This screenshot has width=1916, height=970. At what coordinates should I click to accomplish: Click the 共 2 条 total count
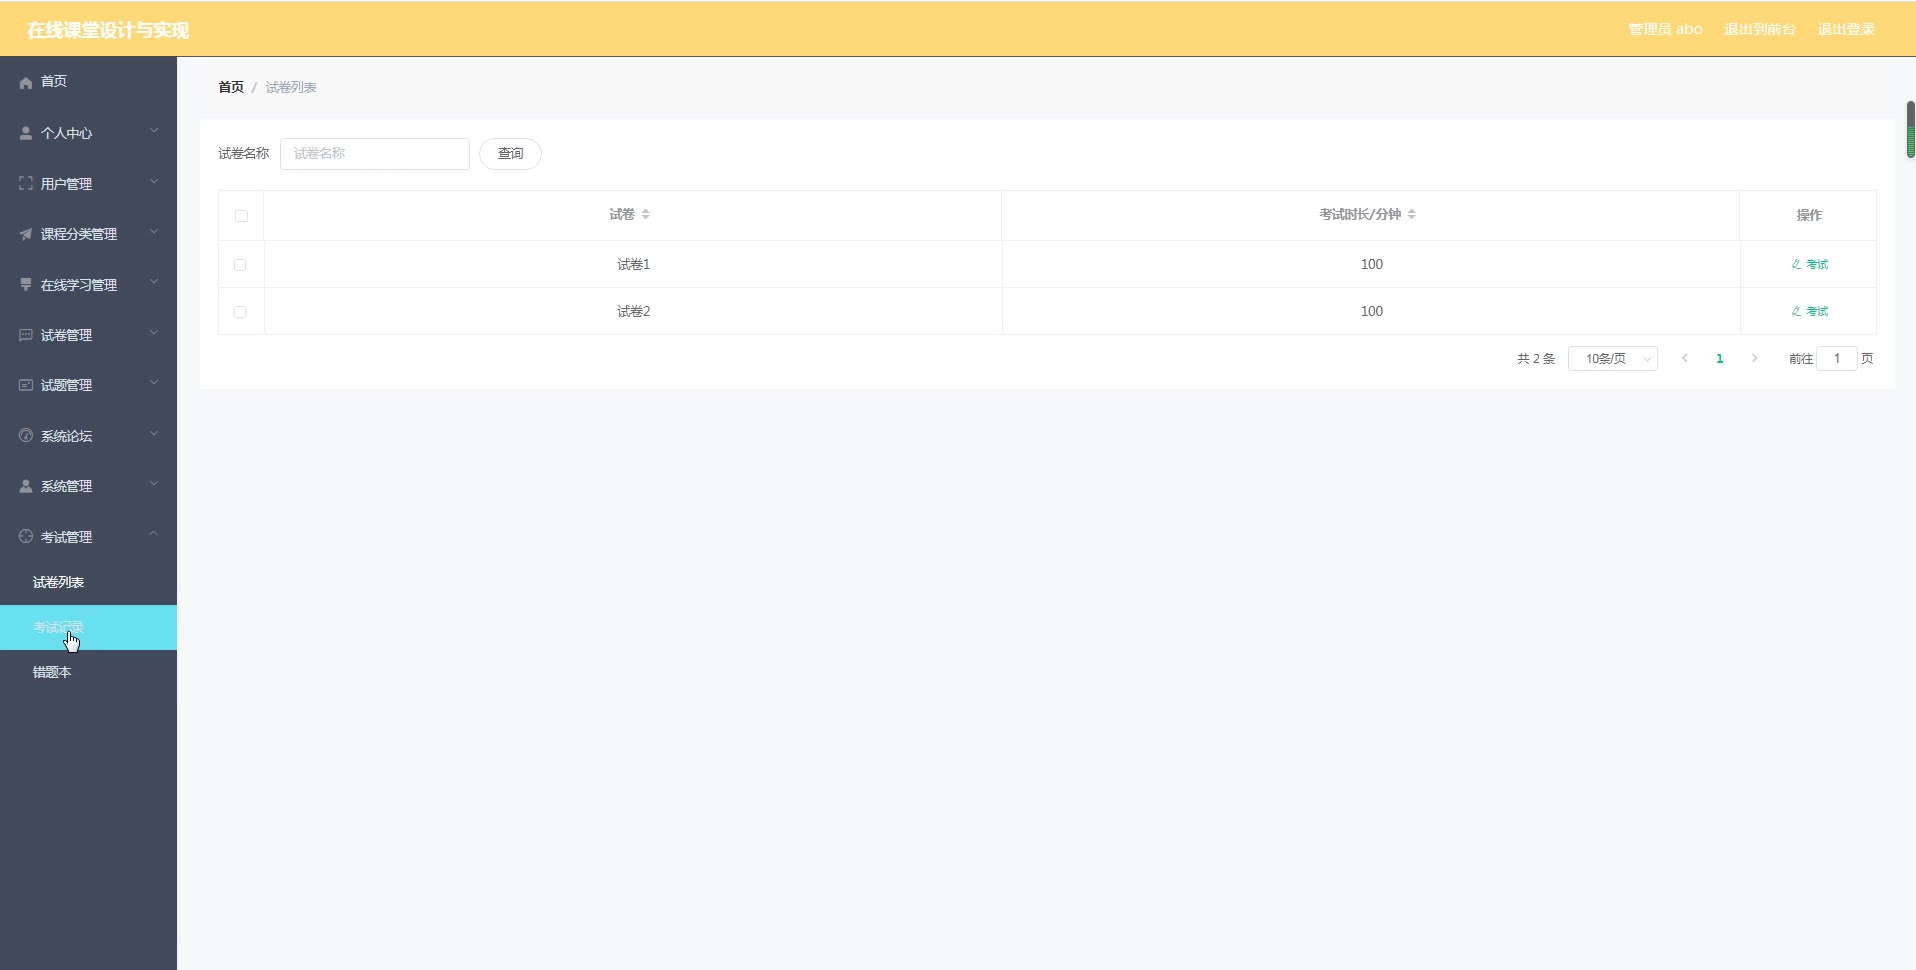click(1536, 358)
